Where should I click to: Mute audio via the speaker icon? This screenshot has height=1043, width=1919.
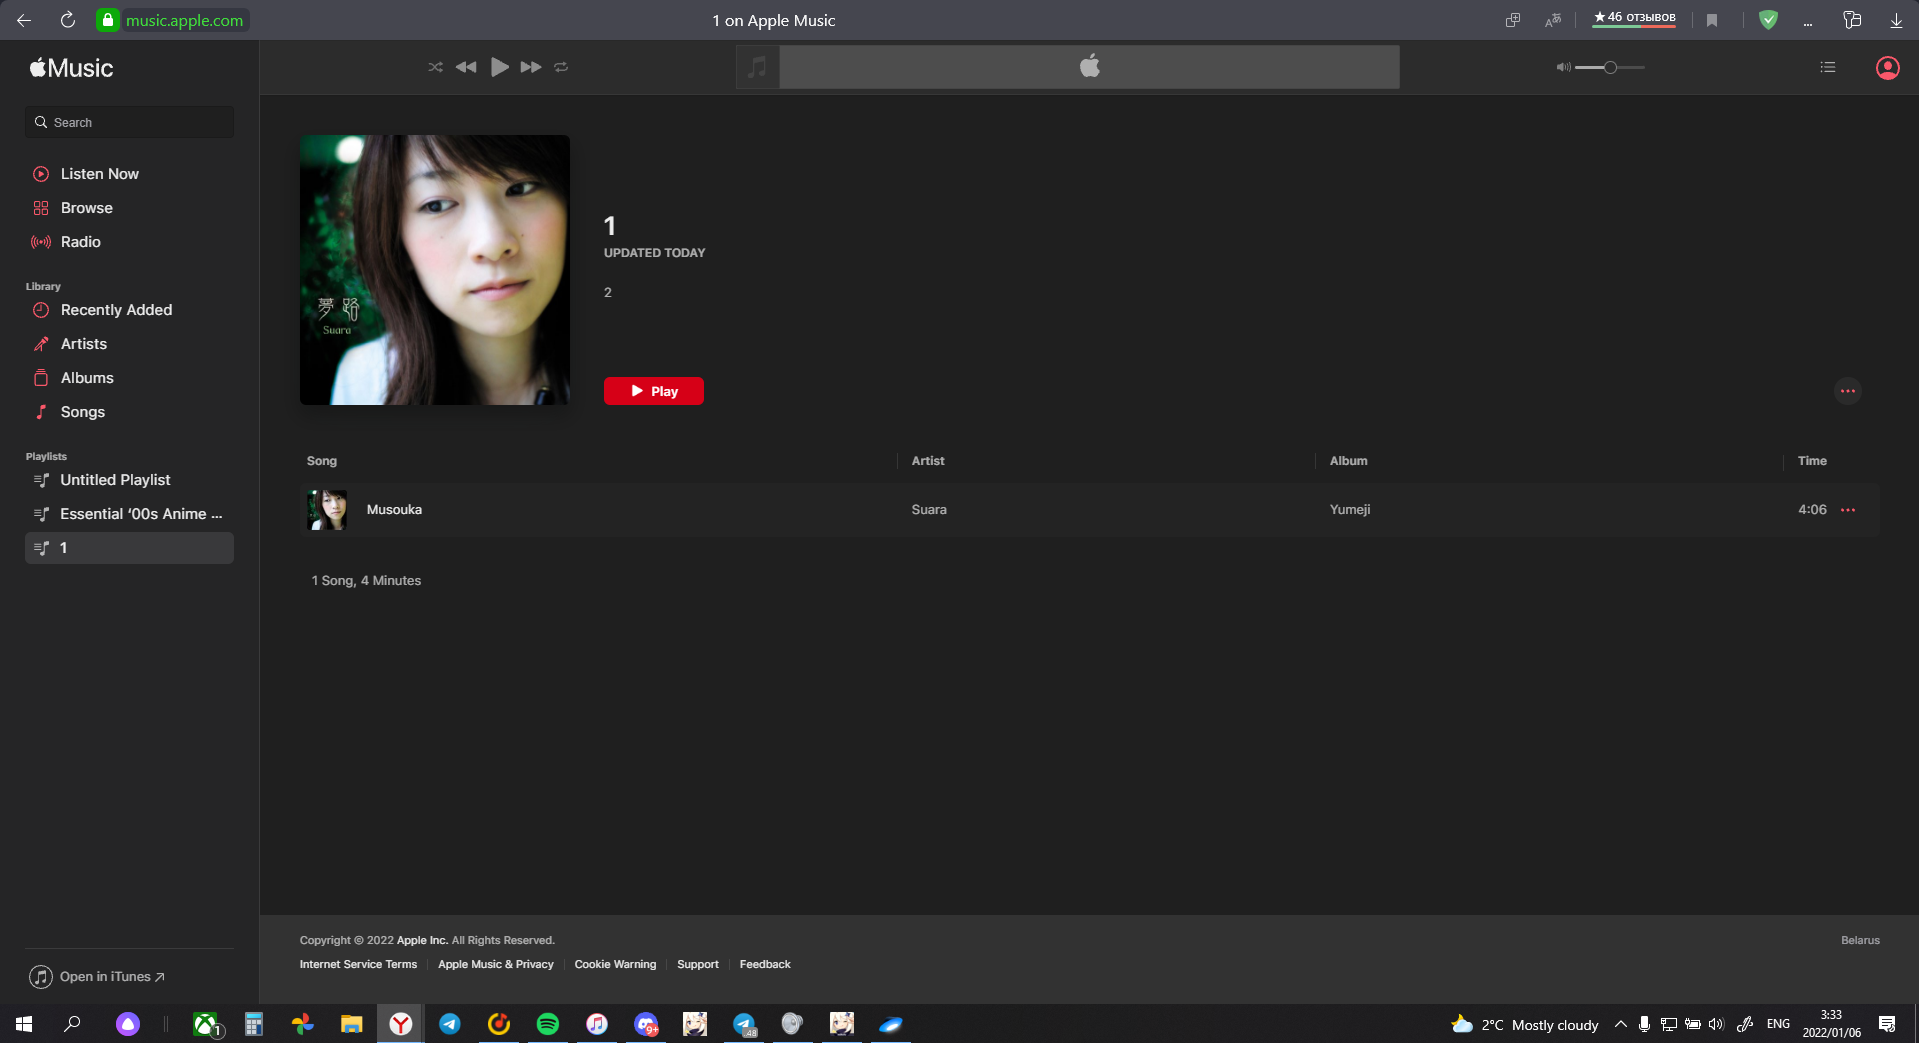pyautogui.click(x=1563, y=67)
